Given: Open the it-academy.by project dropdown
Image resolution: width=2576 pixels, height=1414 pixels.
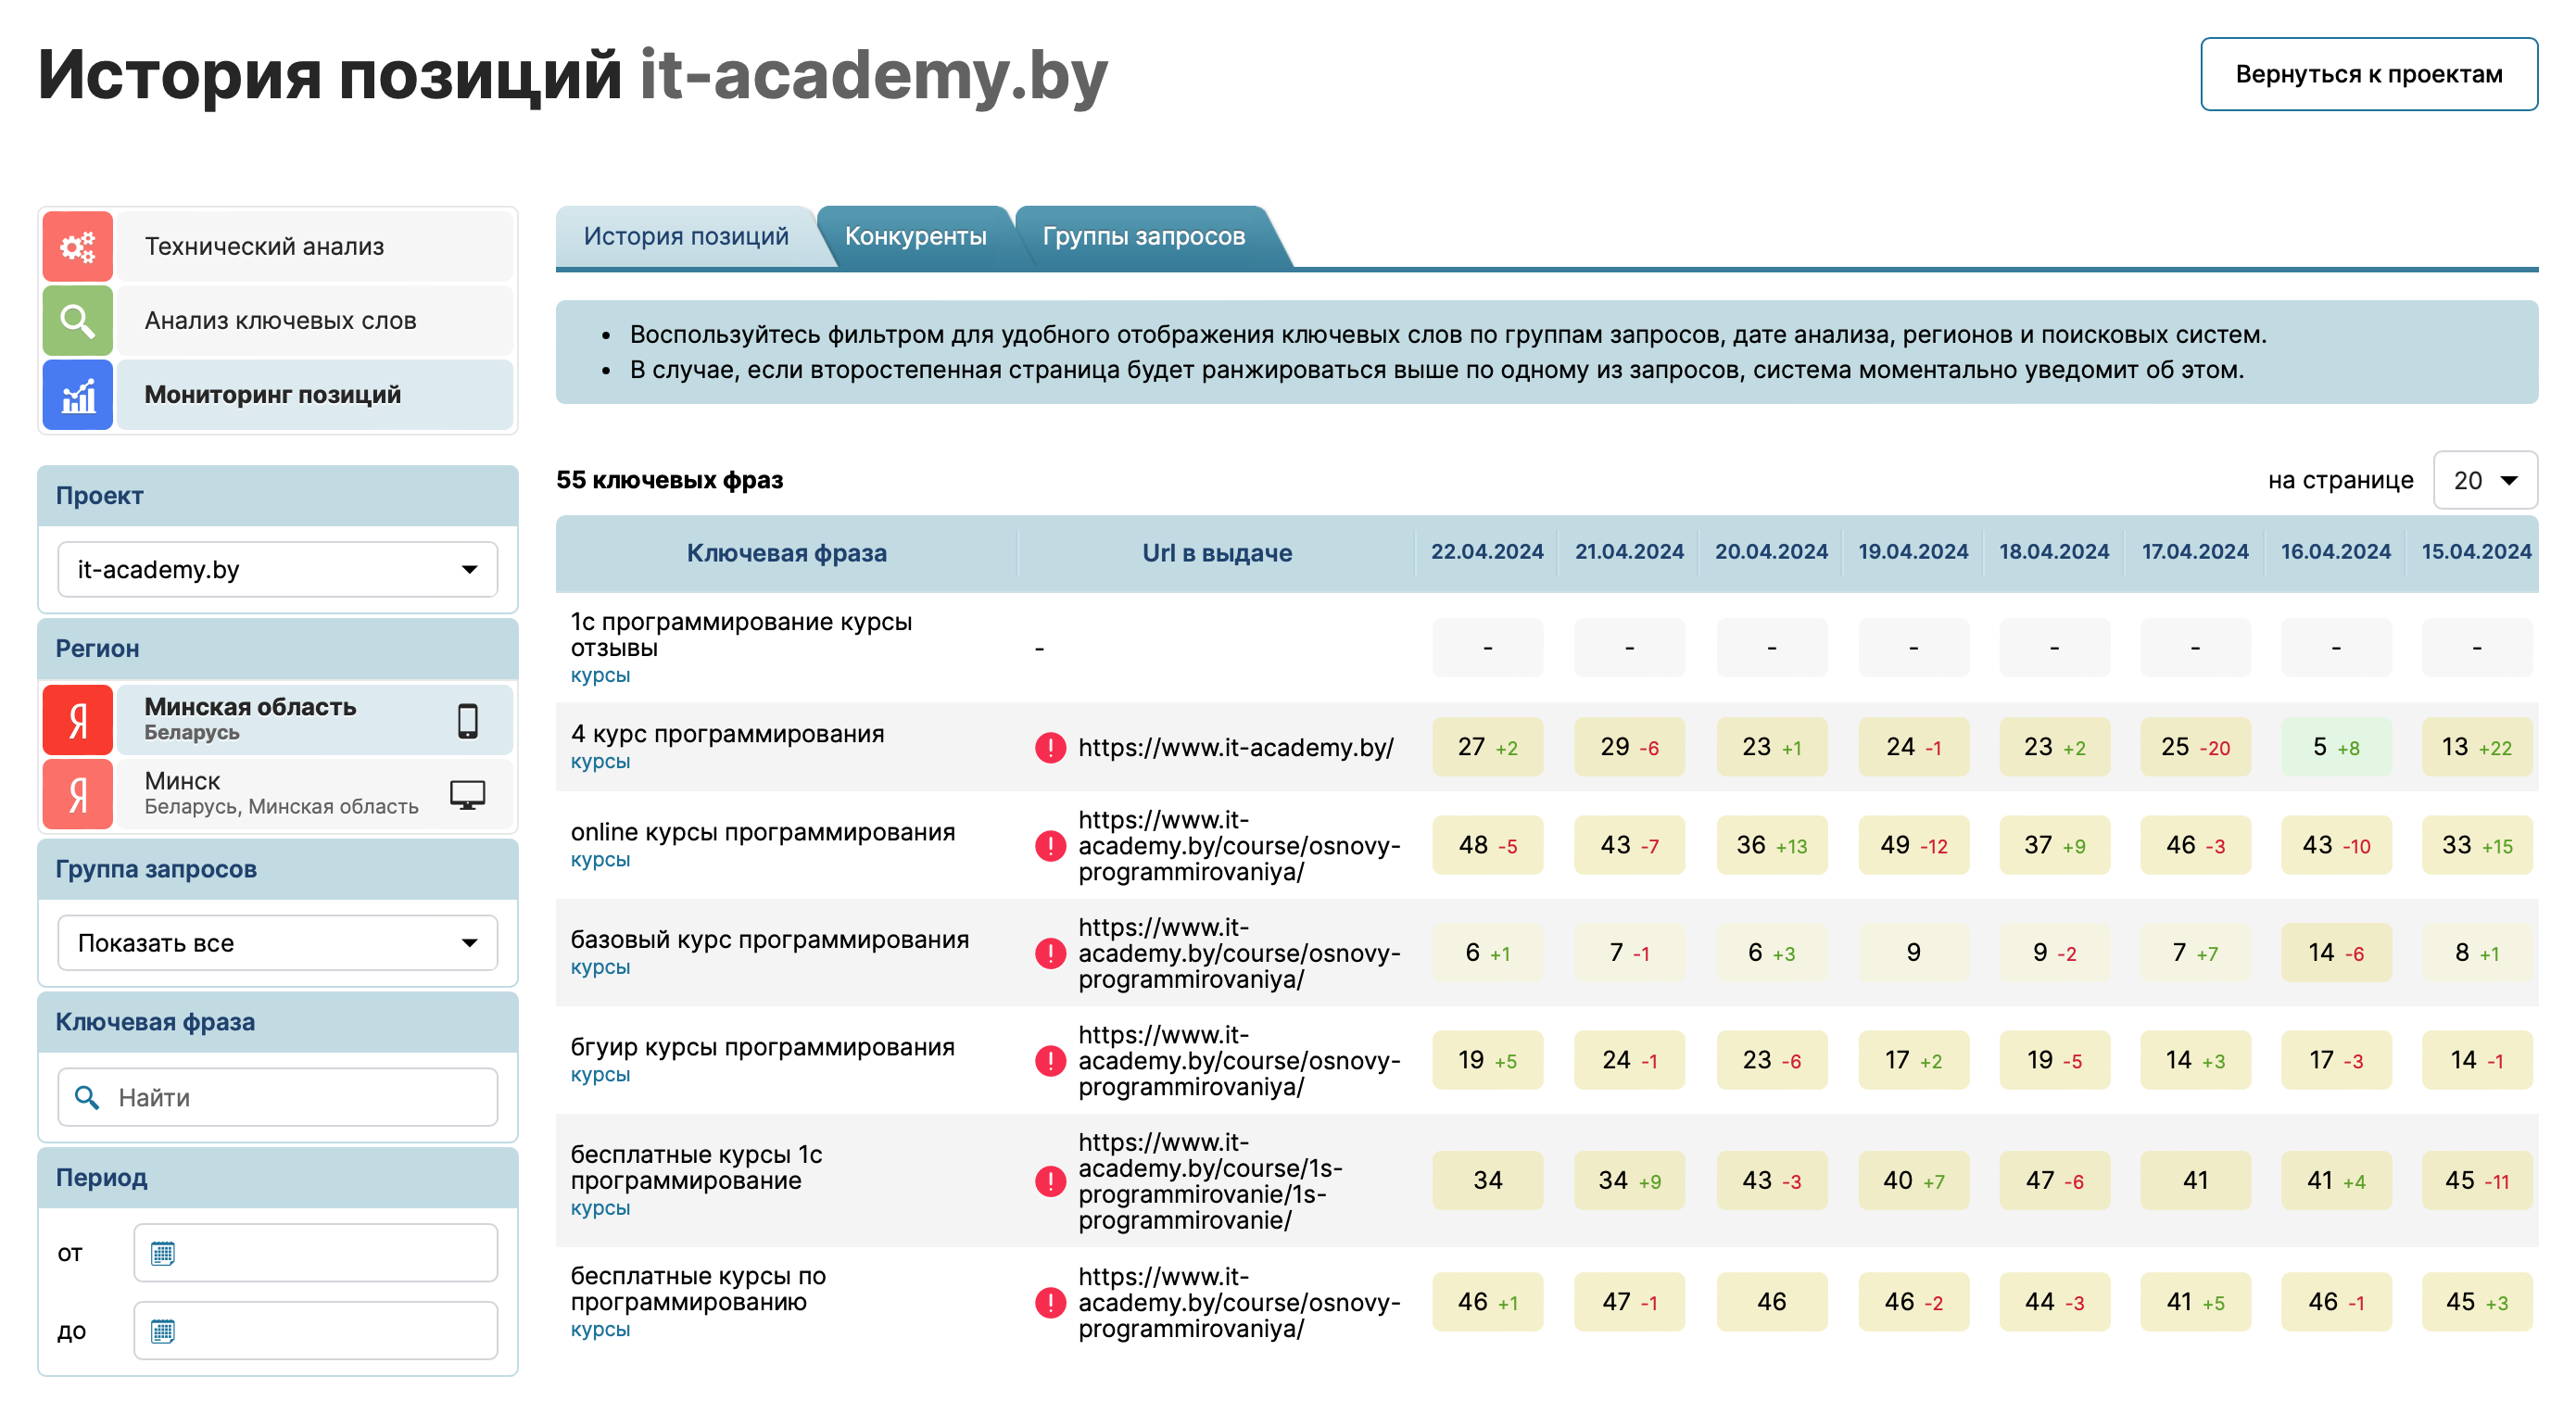Looking at the screenshot, I should coord(277,569).
